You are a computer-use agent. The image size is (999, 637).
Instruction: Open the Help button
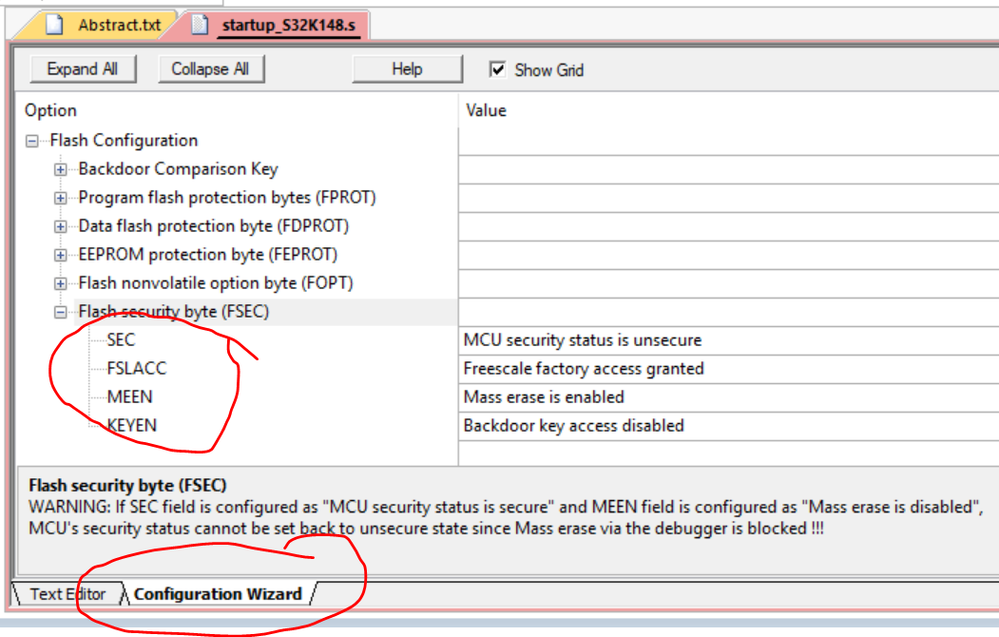tap(407, 69)
